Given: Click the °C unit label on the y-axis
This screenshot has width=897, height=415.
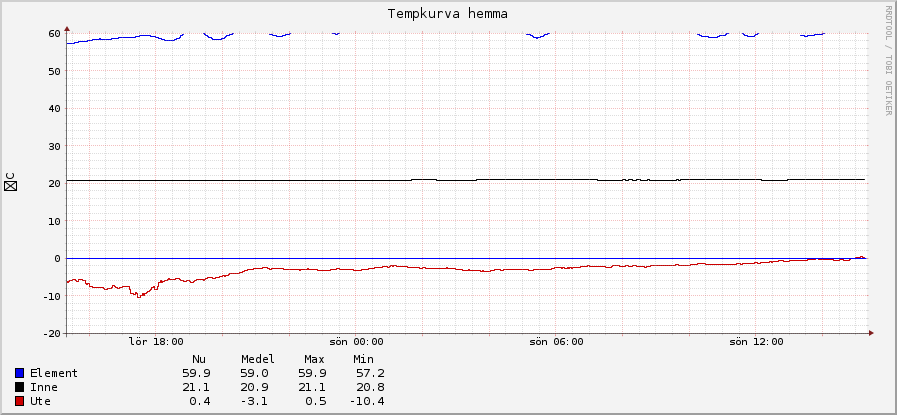Looking at the screenshot, I should 11,182.
